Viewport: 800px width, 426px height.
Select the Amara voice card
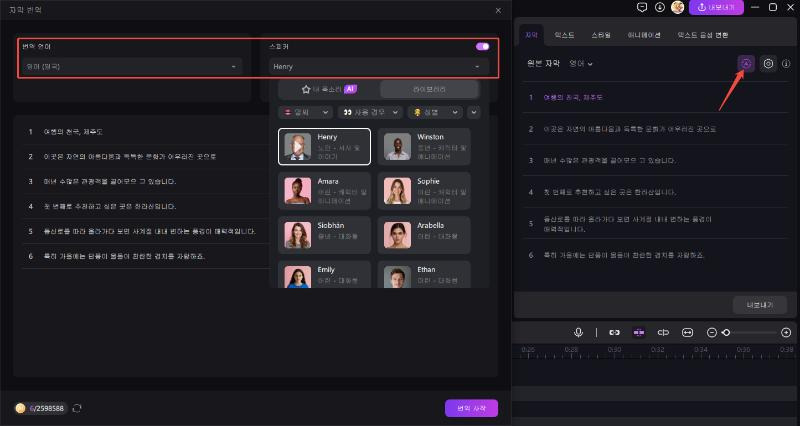[x=324, y=191]
